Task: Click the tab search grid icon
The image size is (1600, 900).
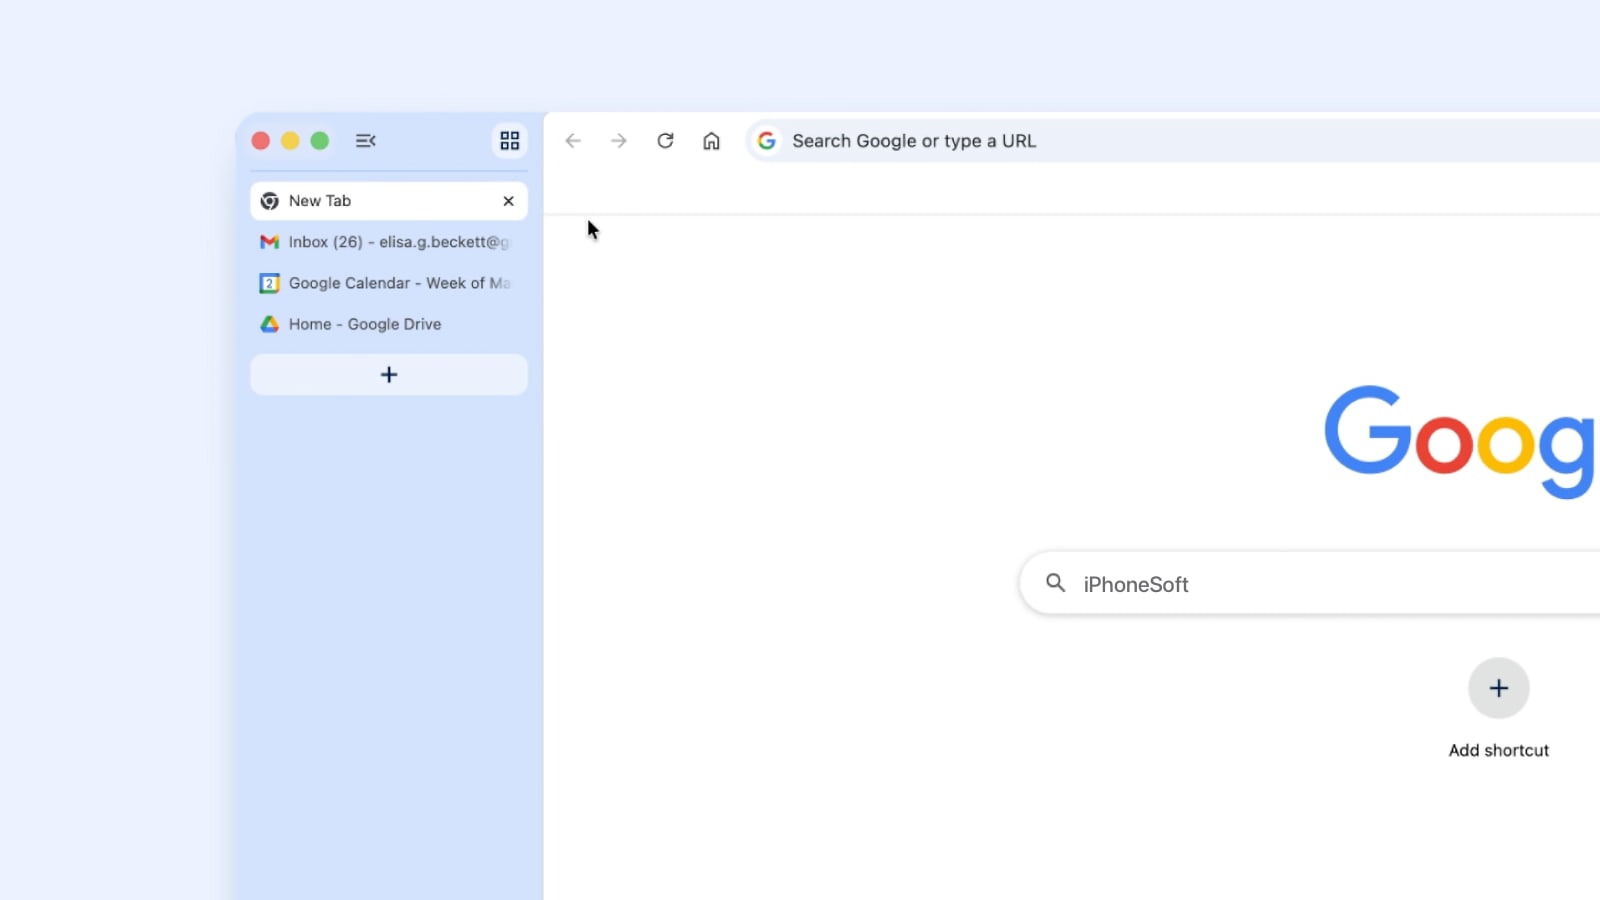Action: 510,140
